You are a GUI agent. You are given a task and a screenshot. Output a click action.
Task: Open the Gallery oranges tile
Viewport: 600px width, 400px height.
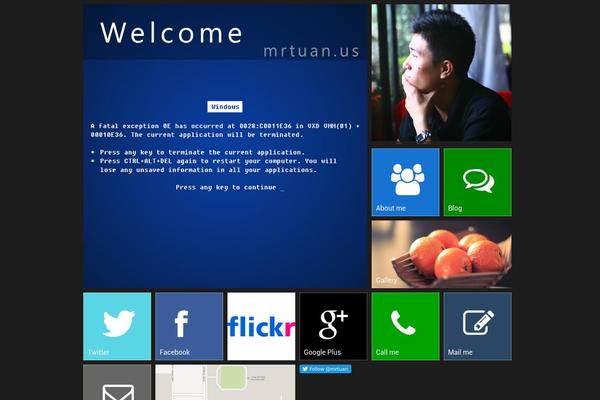pos(442,254)
